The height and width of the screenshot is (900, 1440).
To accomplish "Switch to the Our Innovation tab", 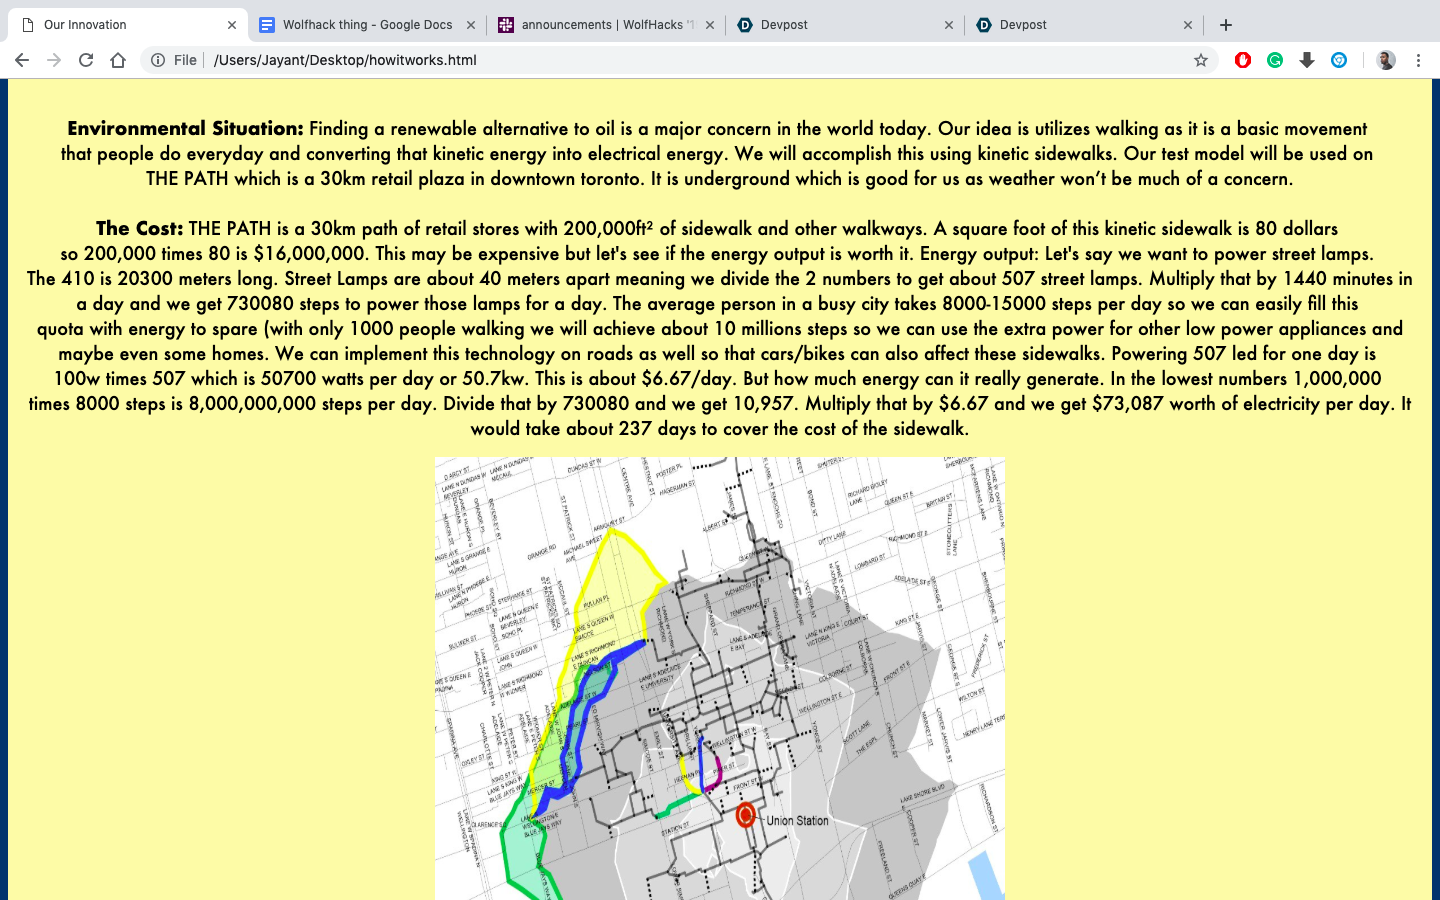I will (x=128, y=25).
